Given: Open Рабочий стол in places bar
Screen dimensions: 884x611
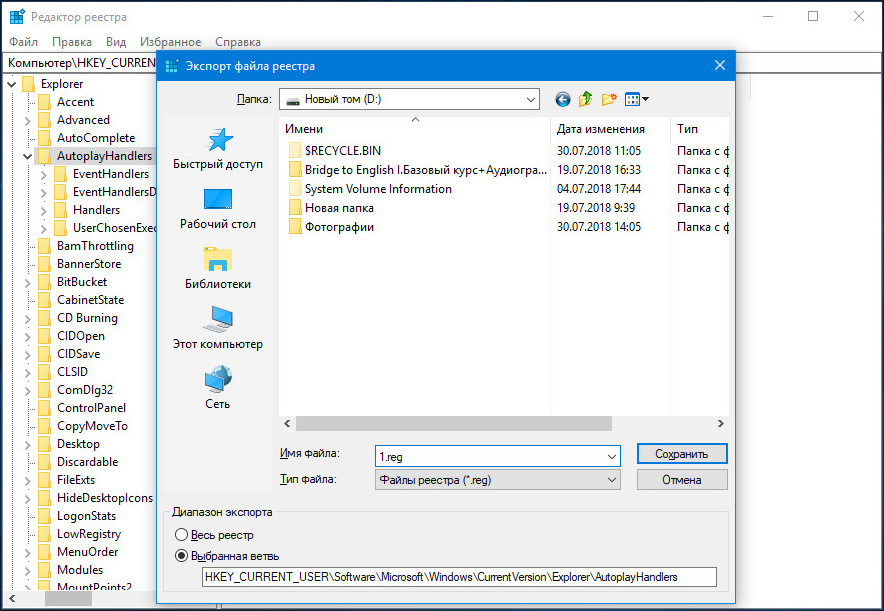Looking at the screenshot, I should tap(218, 209).
